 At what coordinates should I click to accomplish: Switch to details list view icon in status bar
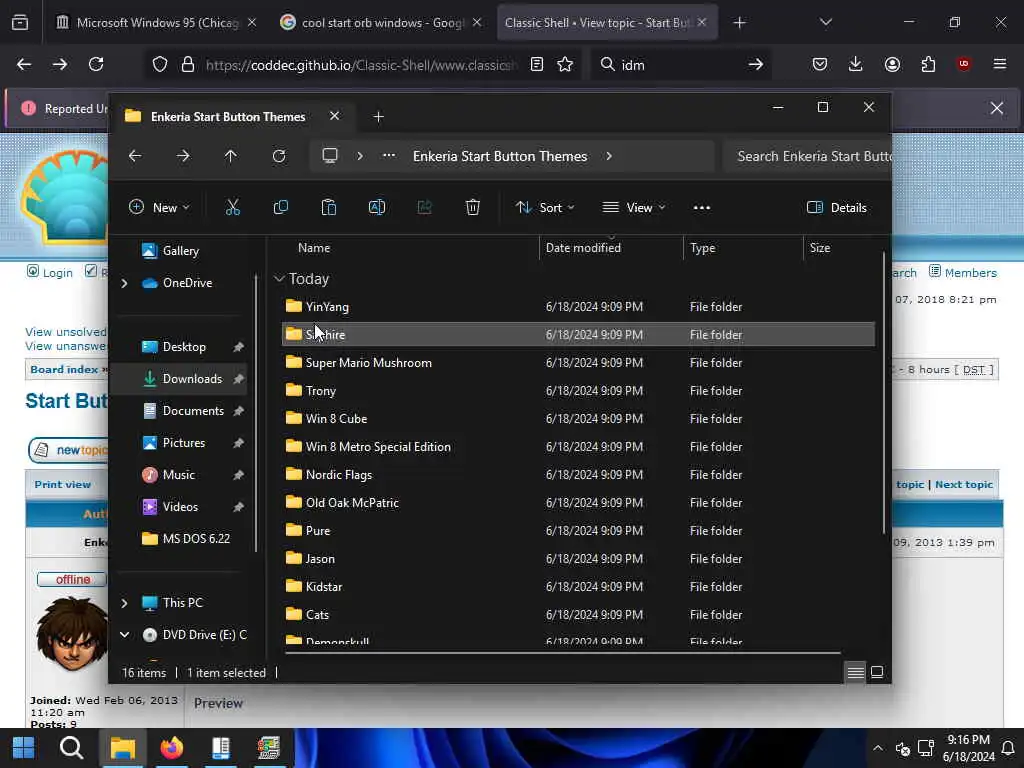point(856,672)
